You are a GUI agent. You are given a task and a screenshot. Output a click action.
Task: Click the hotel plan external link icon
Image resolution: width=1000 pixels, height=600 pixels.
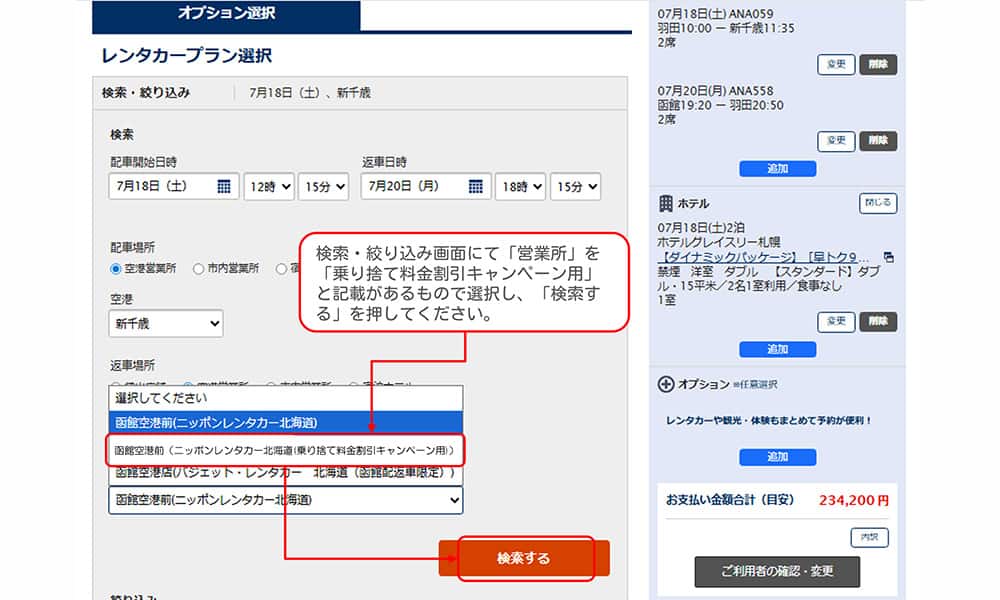click(x=888, y=257)
